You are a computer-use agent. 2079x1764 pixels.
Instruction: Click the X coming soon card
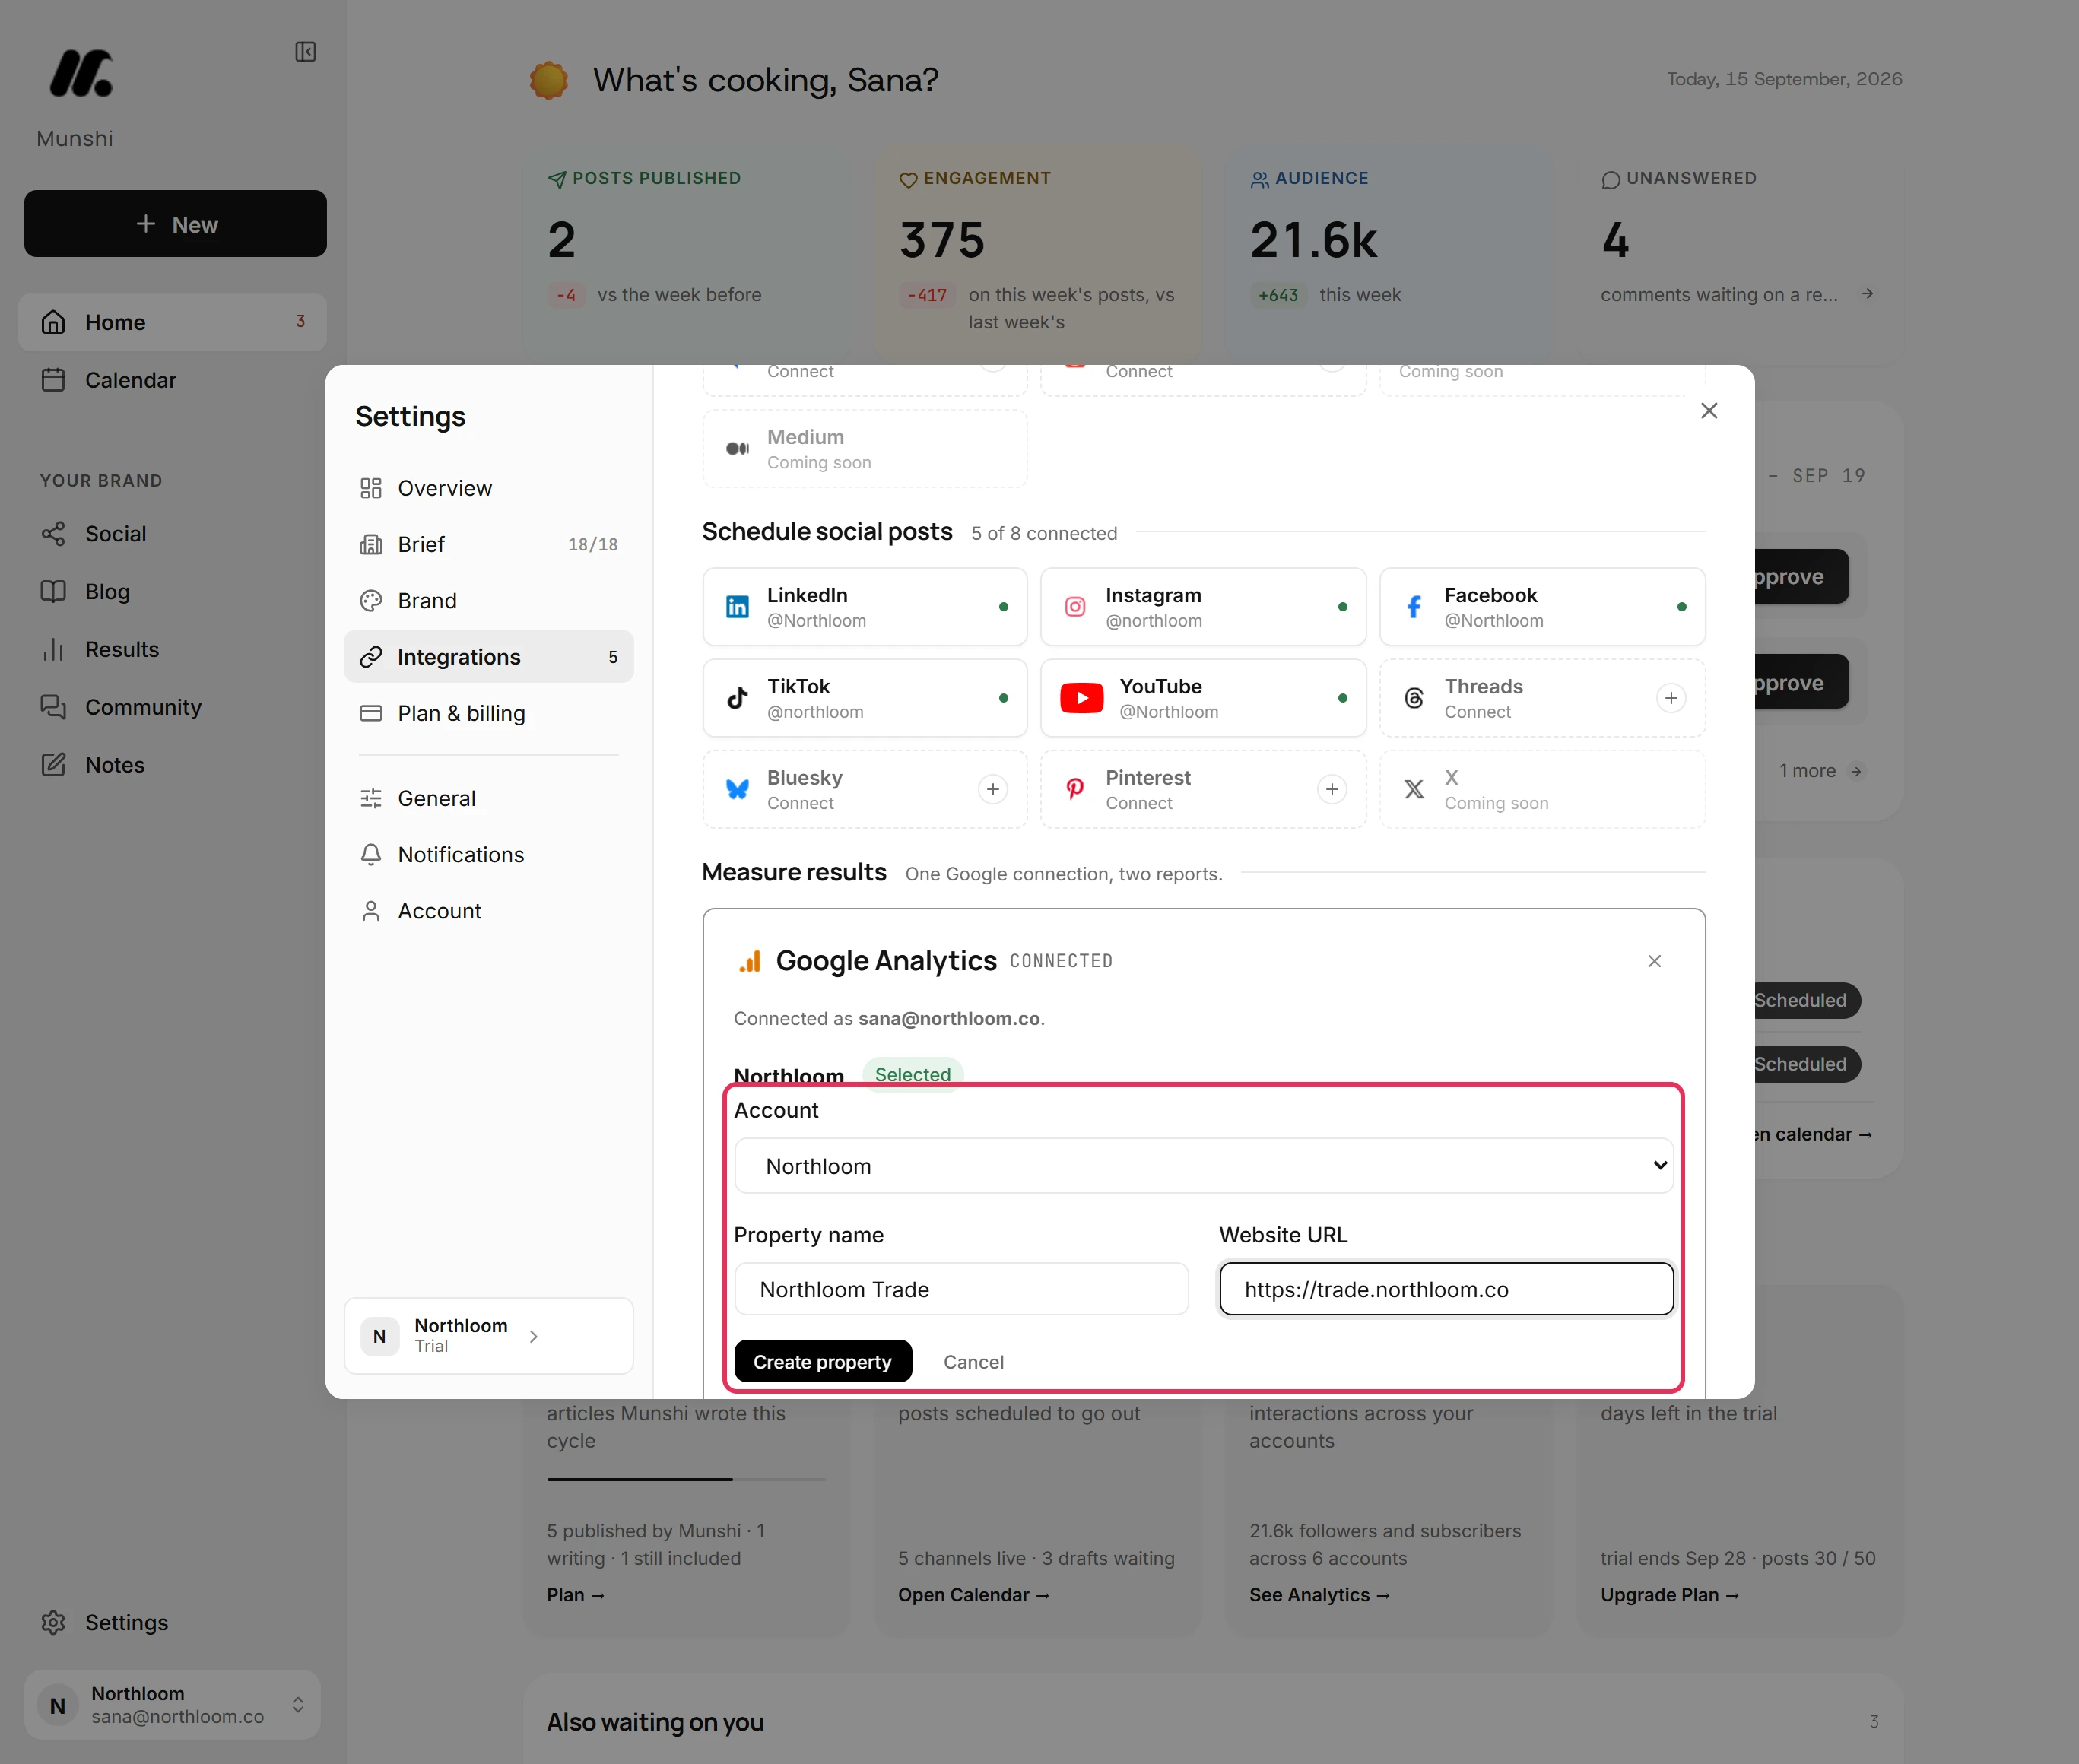tap(1542, 789)
